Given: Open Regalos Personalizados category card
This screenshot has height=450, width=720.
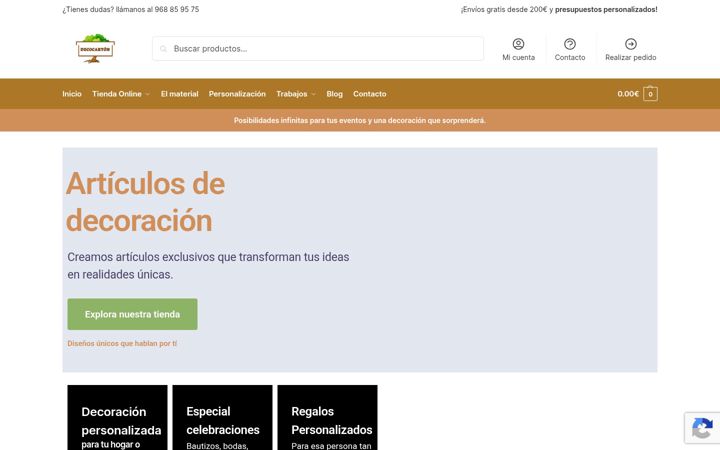Looking at the screenshot, I should pos(327,417).
